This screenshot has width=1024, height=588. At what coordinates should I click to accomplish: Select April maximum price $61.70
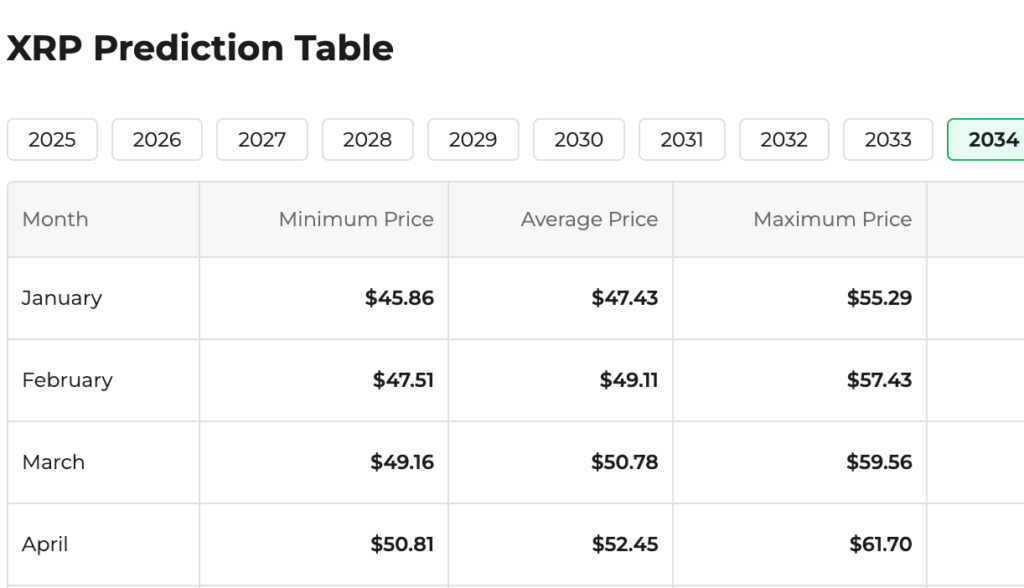pyautogui.click(x=880, y=544)
